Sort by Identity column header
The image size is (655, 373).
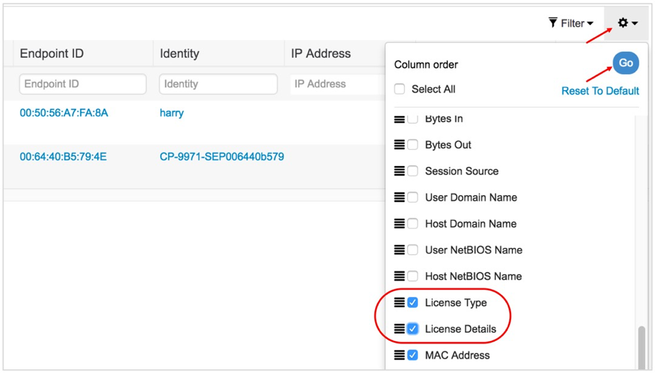(x=180, y=53)
